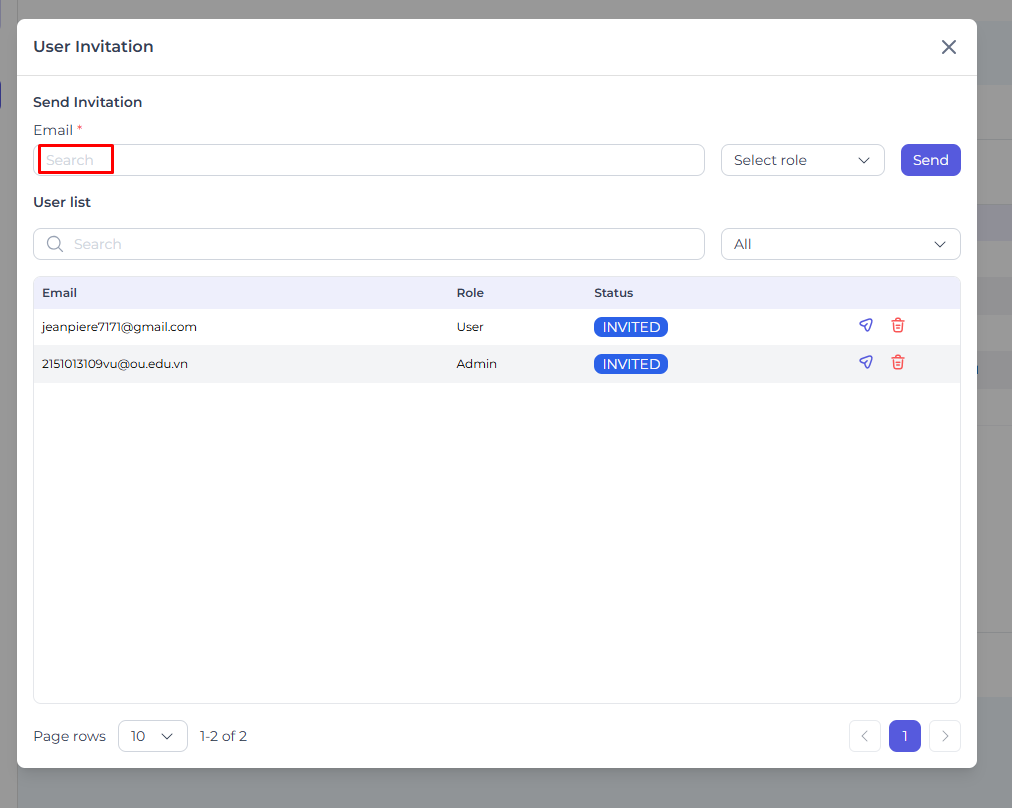Click the User list section heading
The image size is (1012, 808).
pos(62,202)
